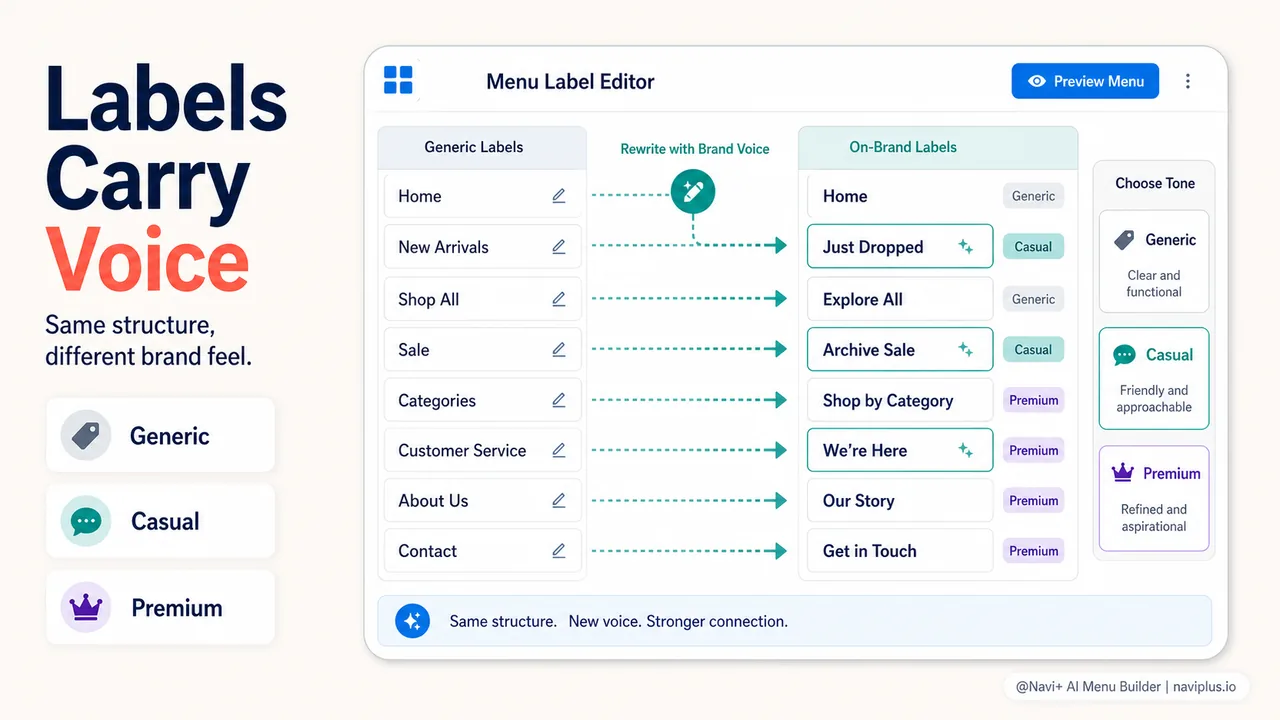Screen dimensions: 1280x720
Task: Click Casual tone tag beside Archive Sale
Action: point(1033,350)
